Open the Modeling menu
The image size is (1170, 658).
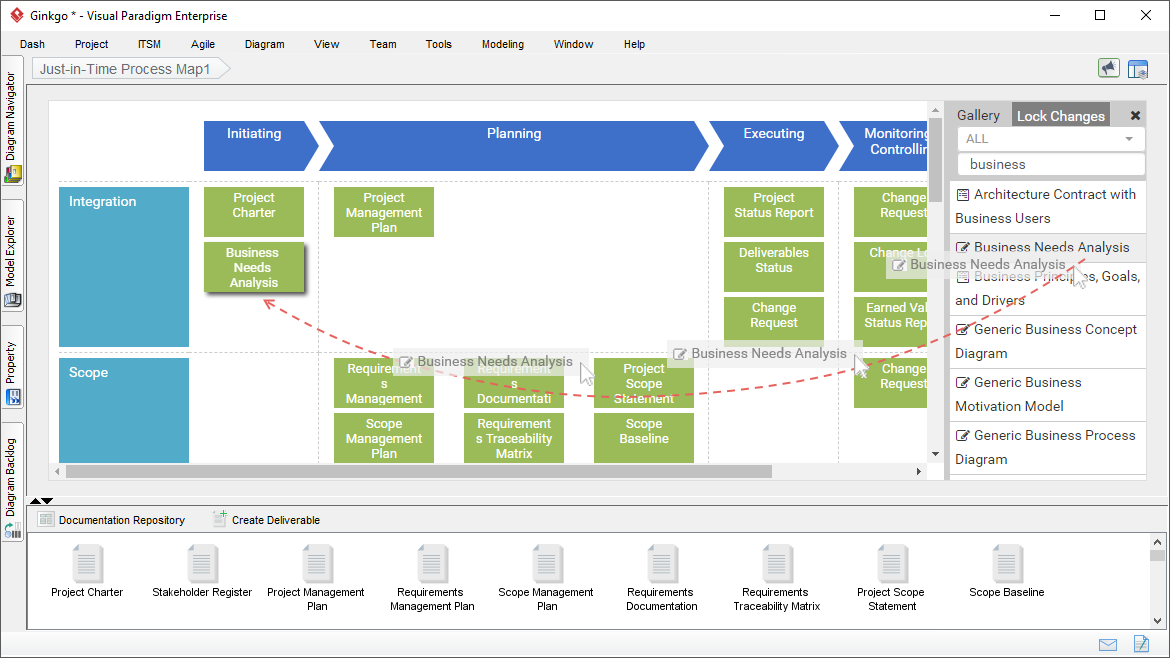click(502, 44)
